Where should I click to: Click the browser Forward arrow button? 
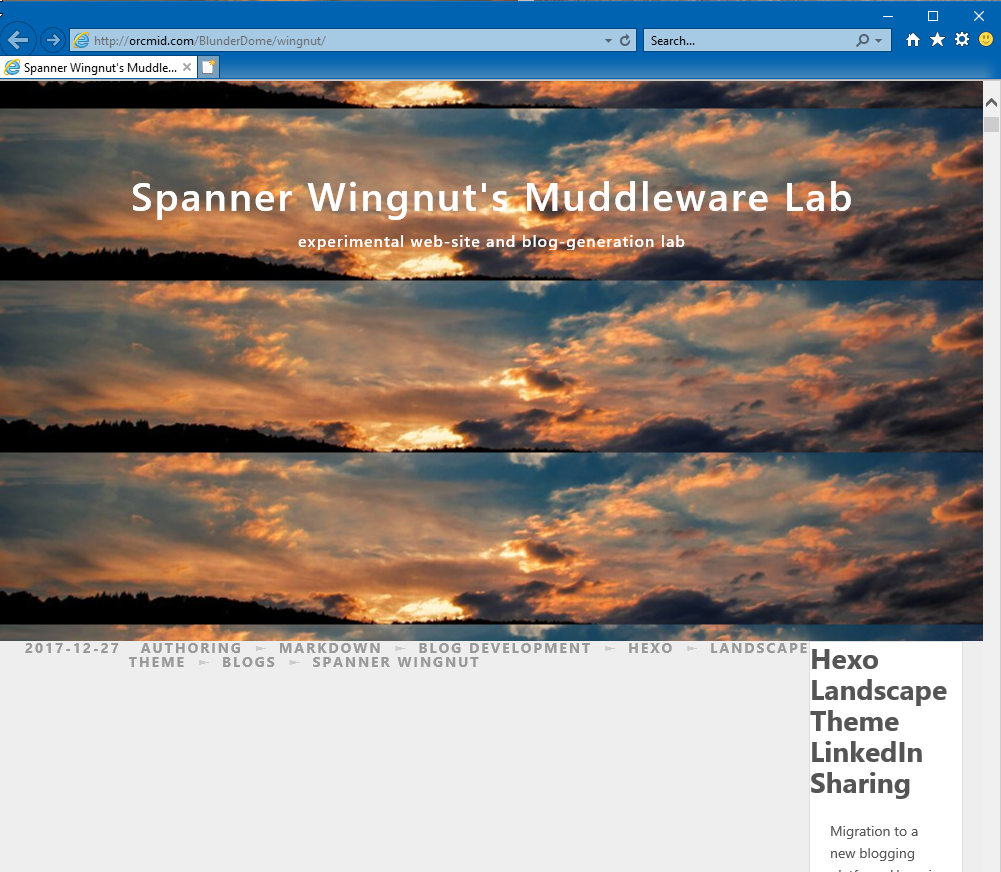coord(52,41)
